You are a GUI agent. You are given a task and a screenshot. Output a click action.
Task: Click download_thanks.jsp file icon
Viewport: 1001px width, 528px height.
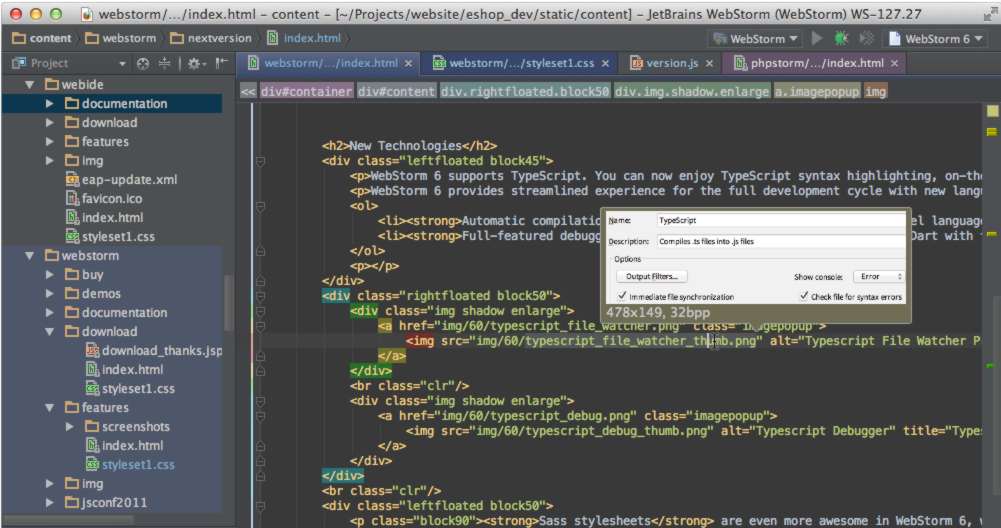[x=93, y=351]
